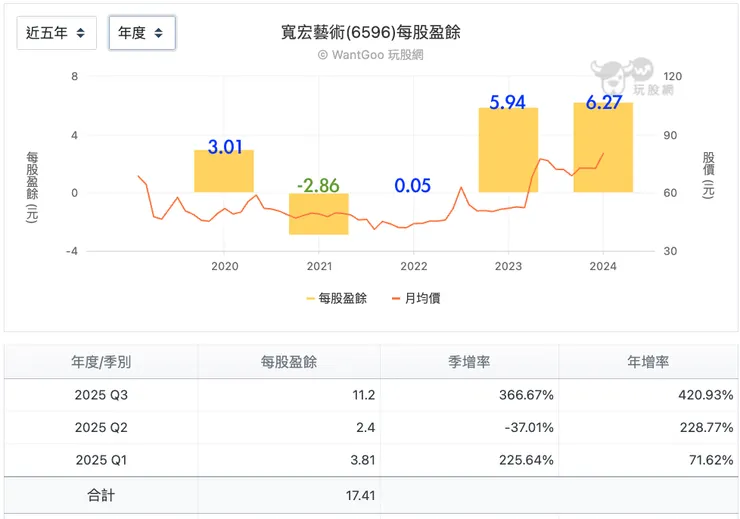Select the 2020 EPS bar
The height and width of the screenshot is (519, 740).
224,171
